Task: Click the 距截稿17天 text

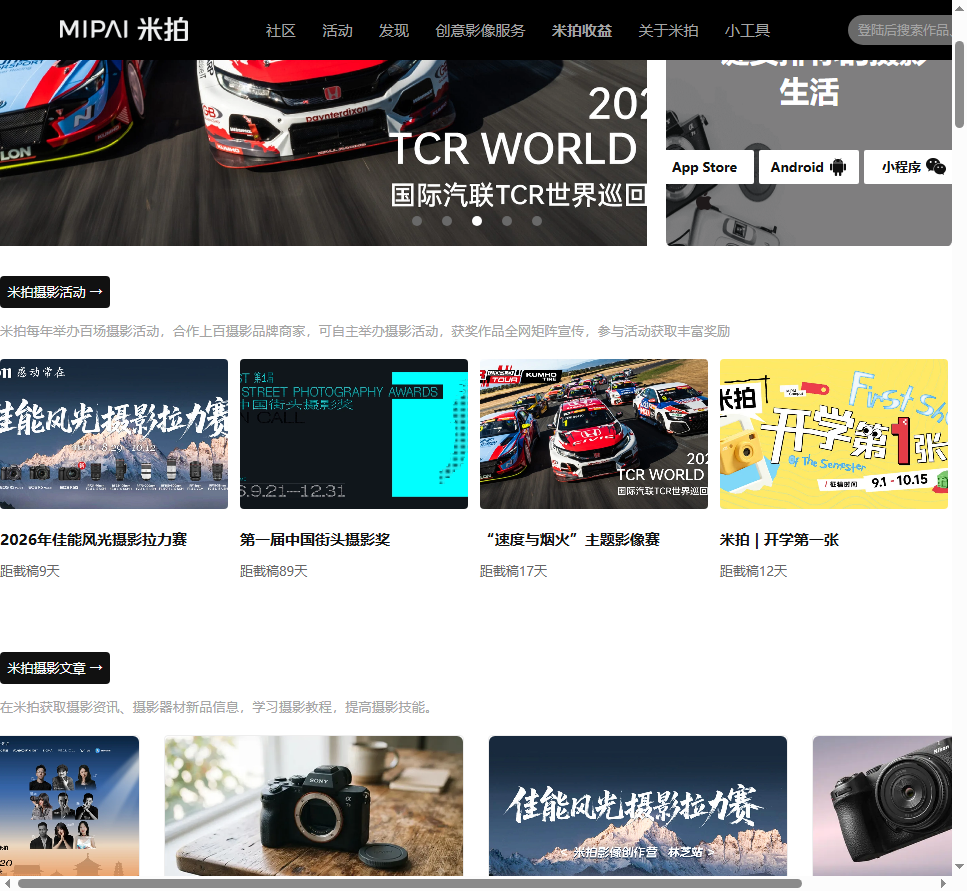Action: (514, 572)
